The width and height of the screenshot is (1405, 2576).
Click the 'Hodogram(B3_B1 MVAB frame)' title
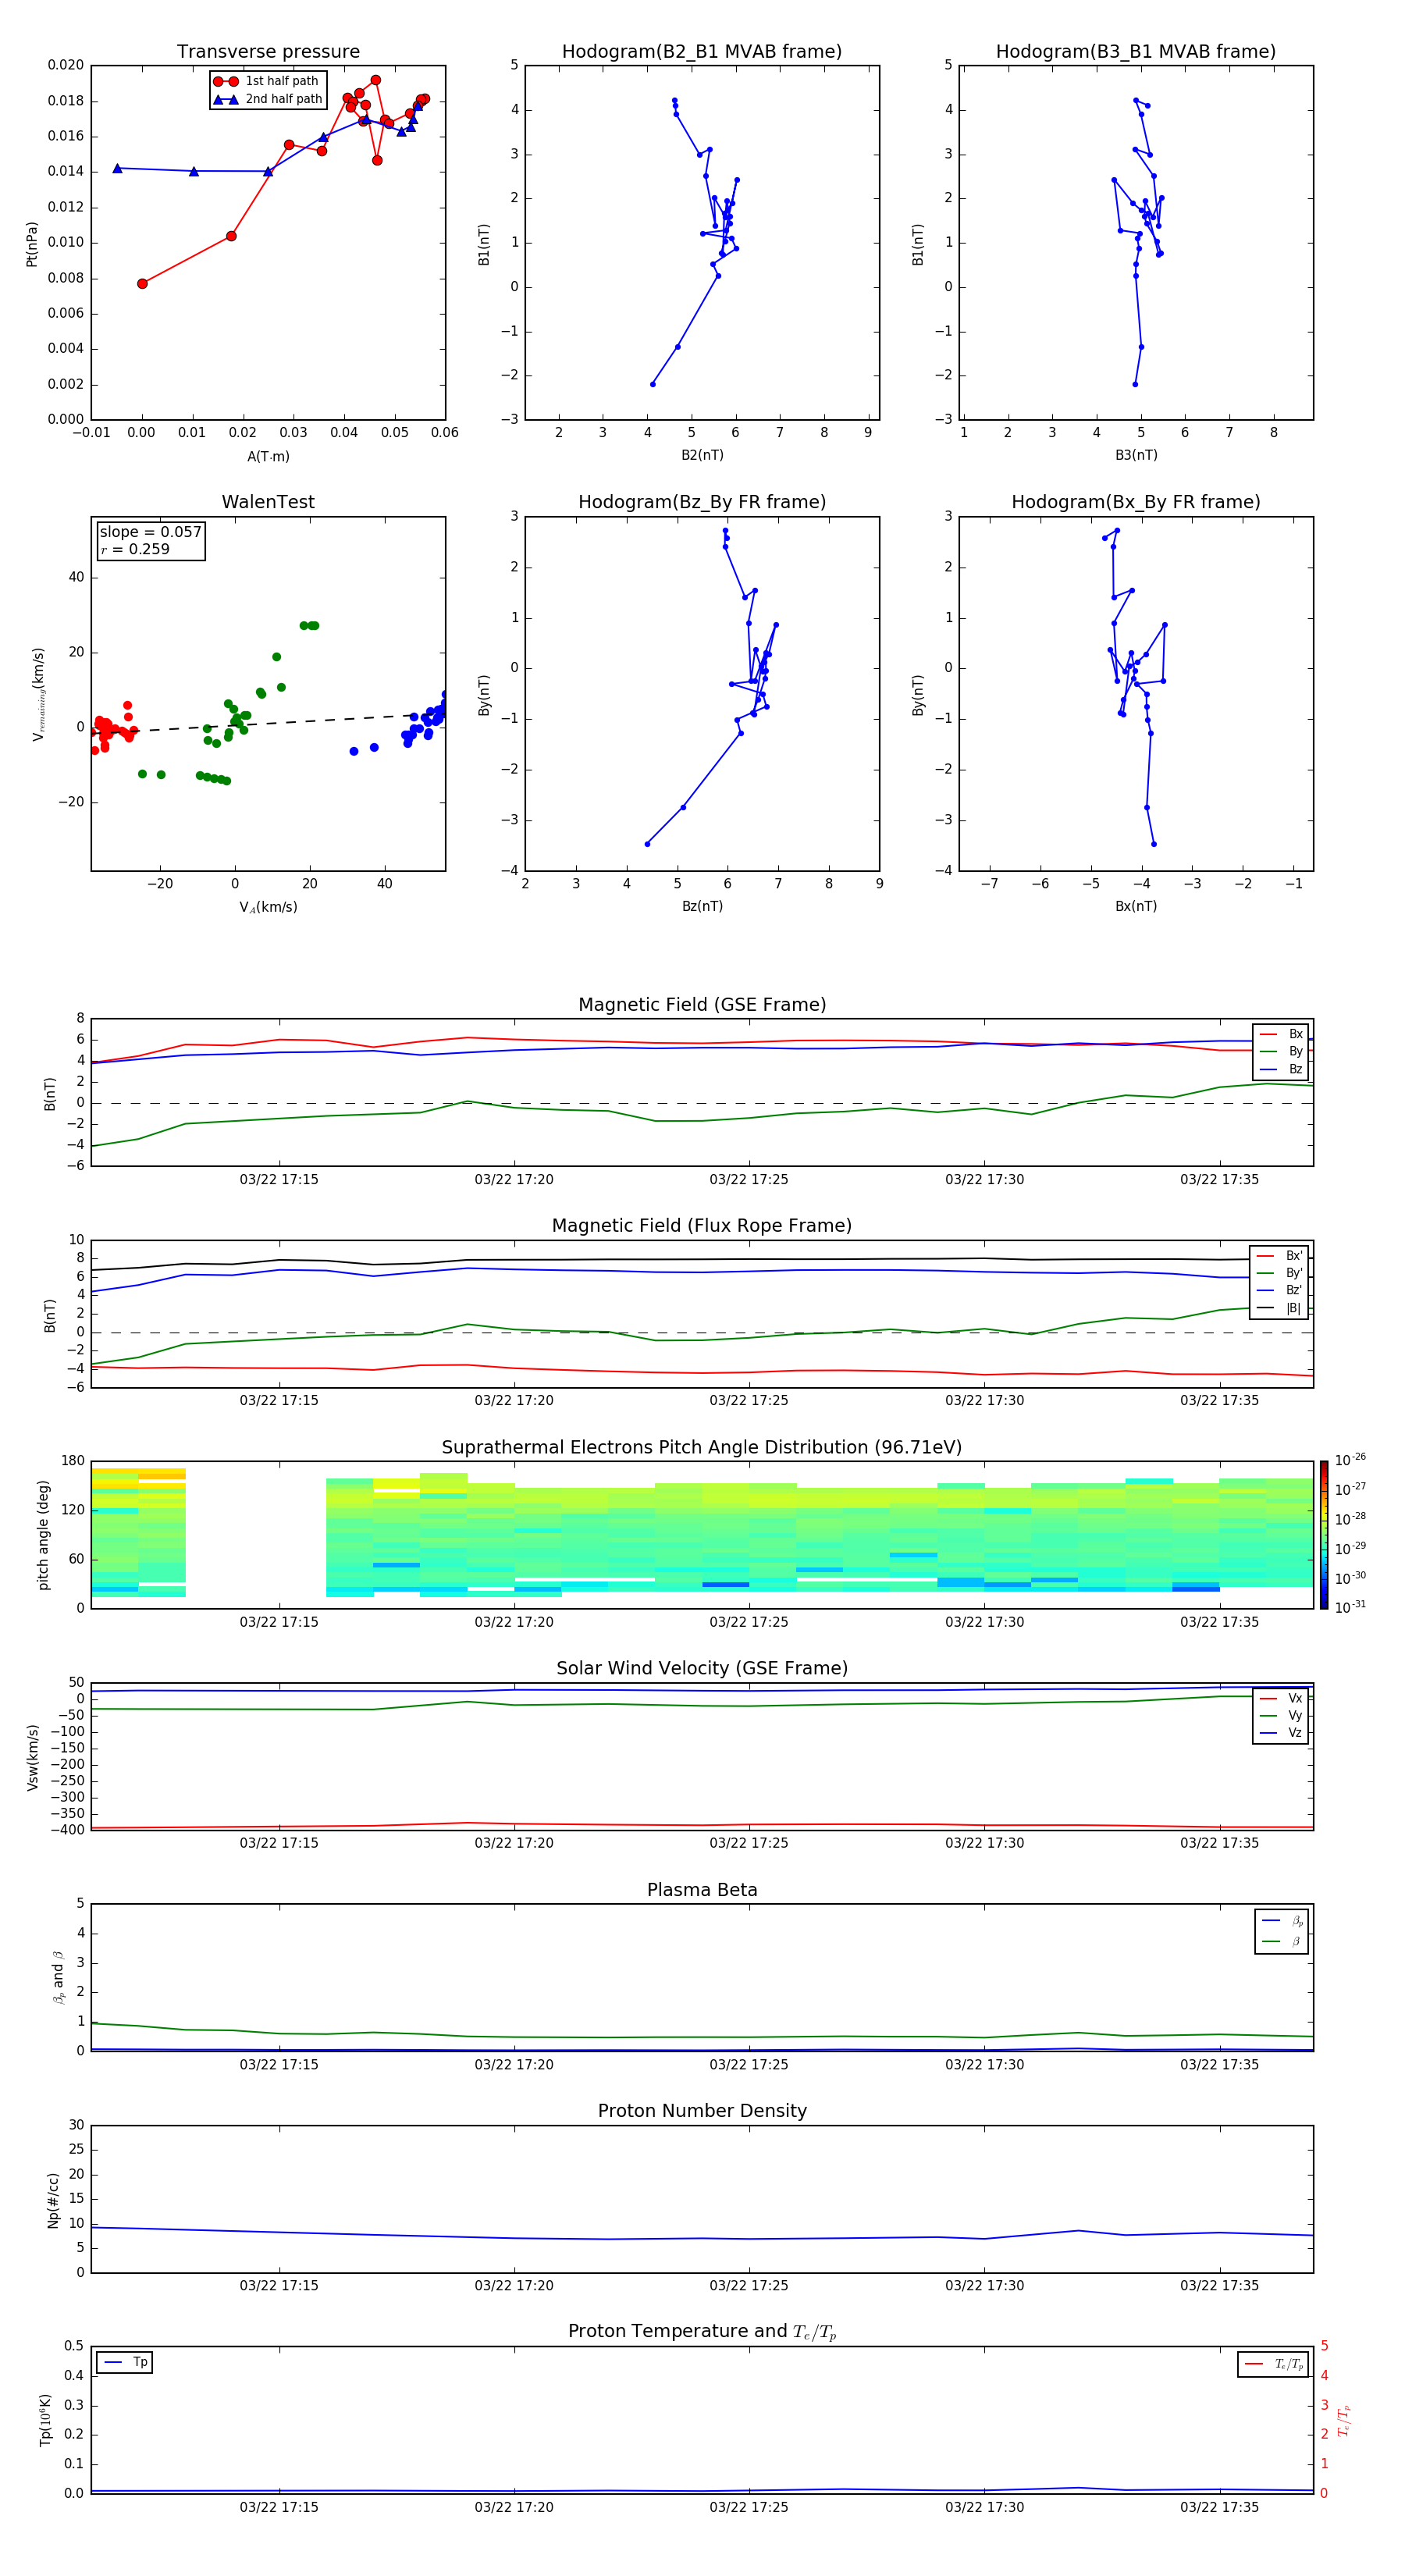pyautogui.click(x=1136, y=52)
